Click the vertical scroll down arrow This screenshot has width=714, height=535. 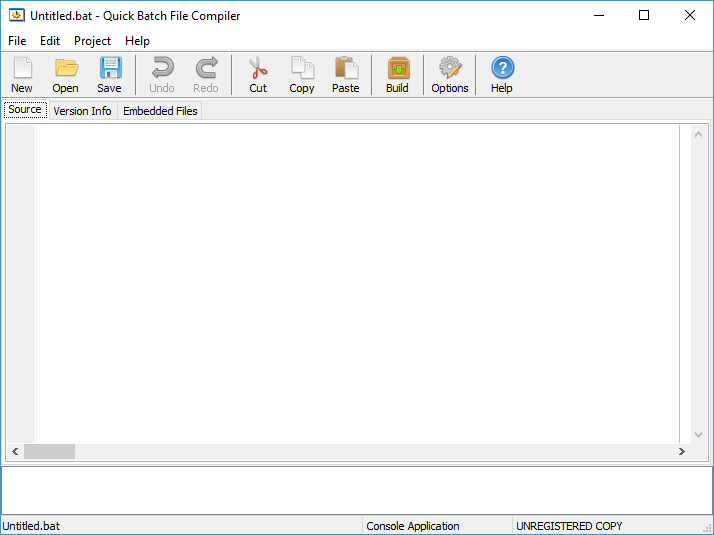pyautogui.click(x=698, y=435)
